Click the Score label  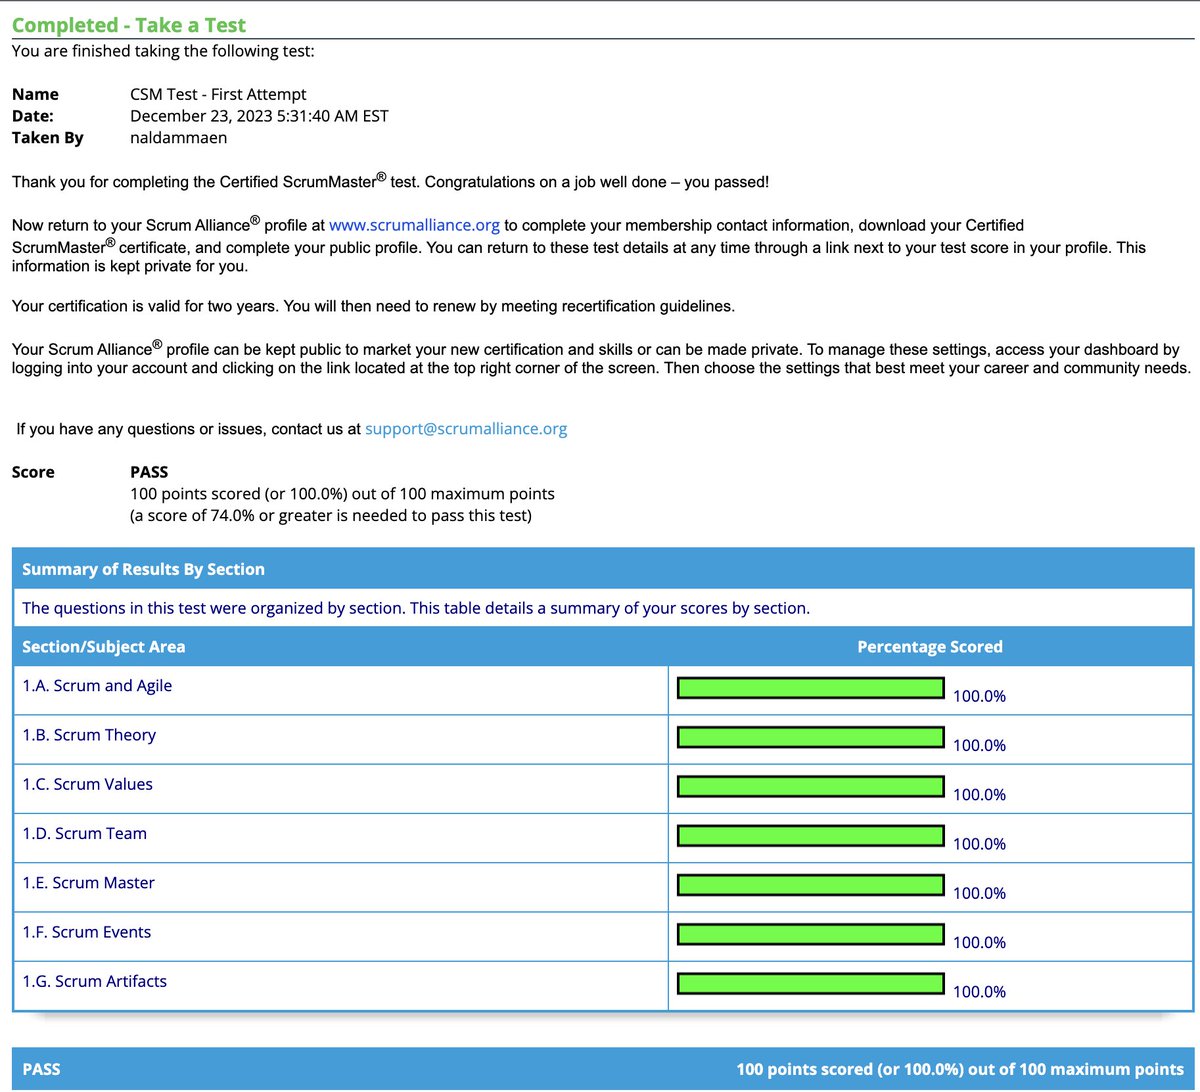click(33, 472)
